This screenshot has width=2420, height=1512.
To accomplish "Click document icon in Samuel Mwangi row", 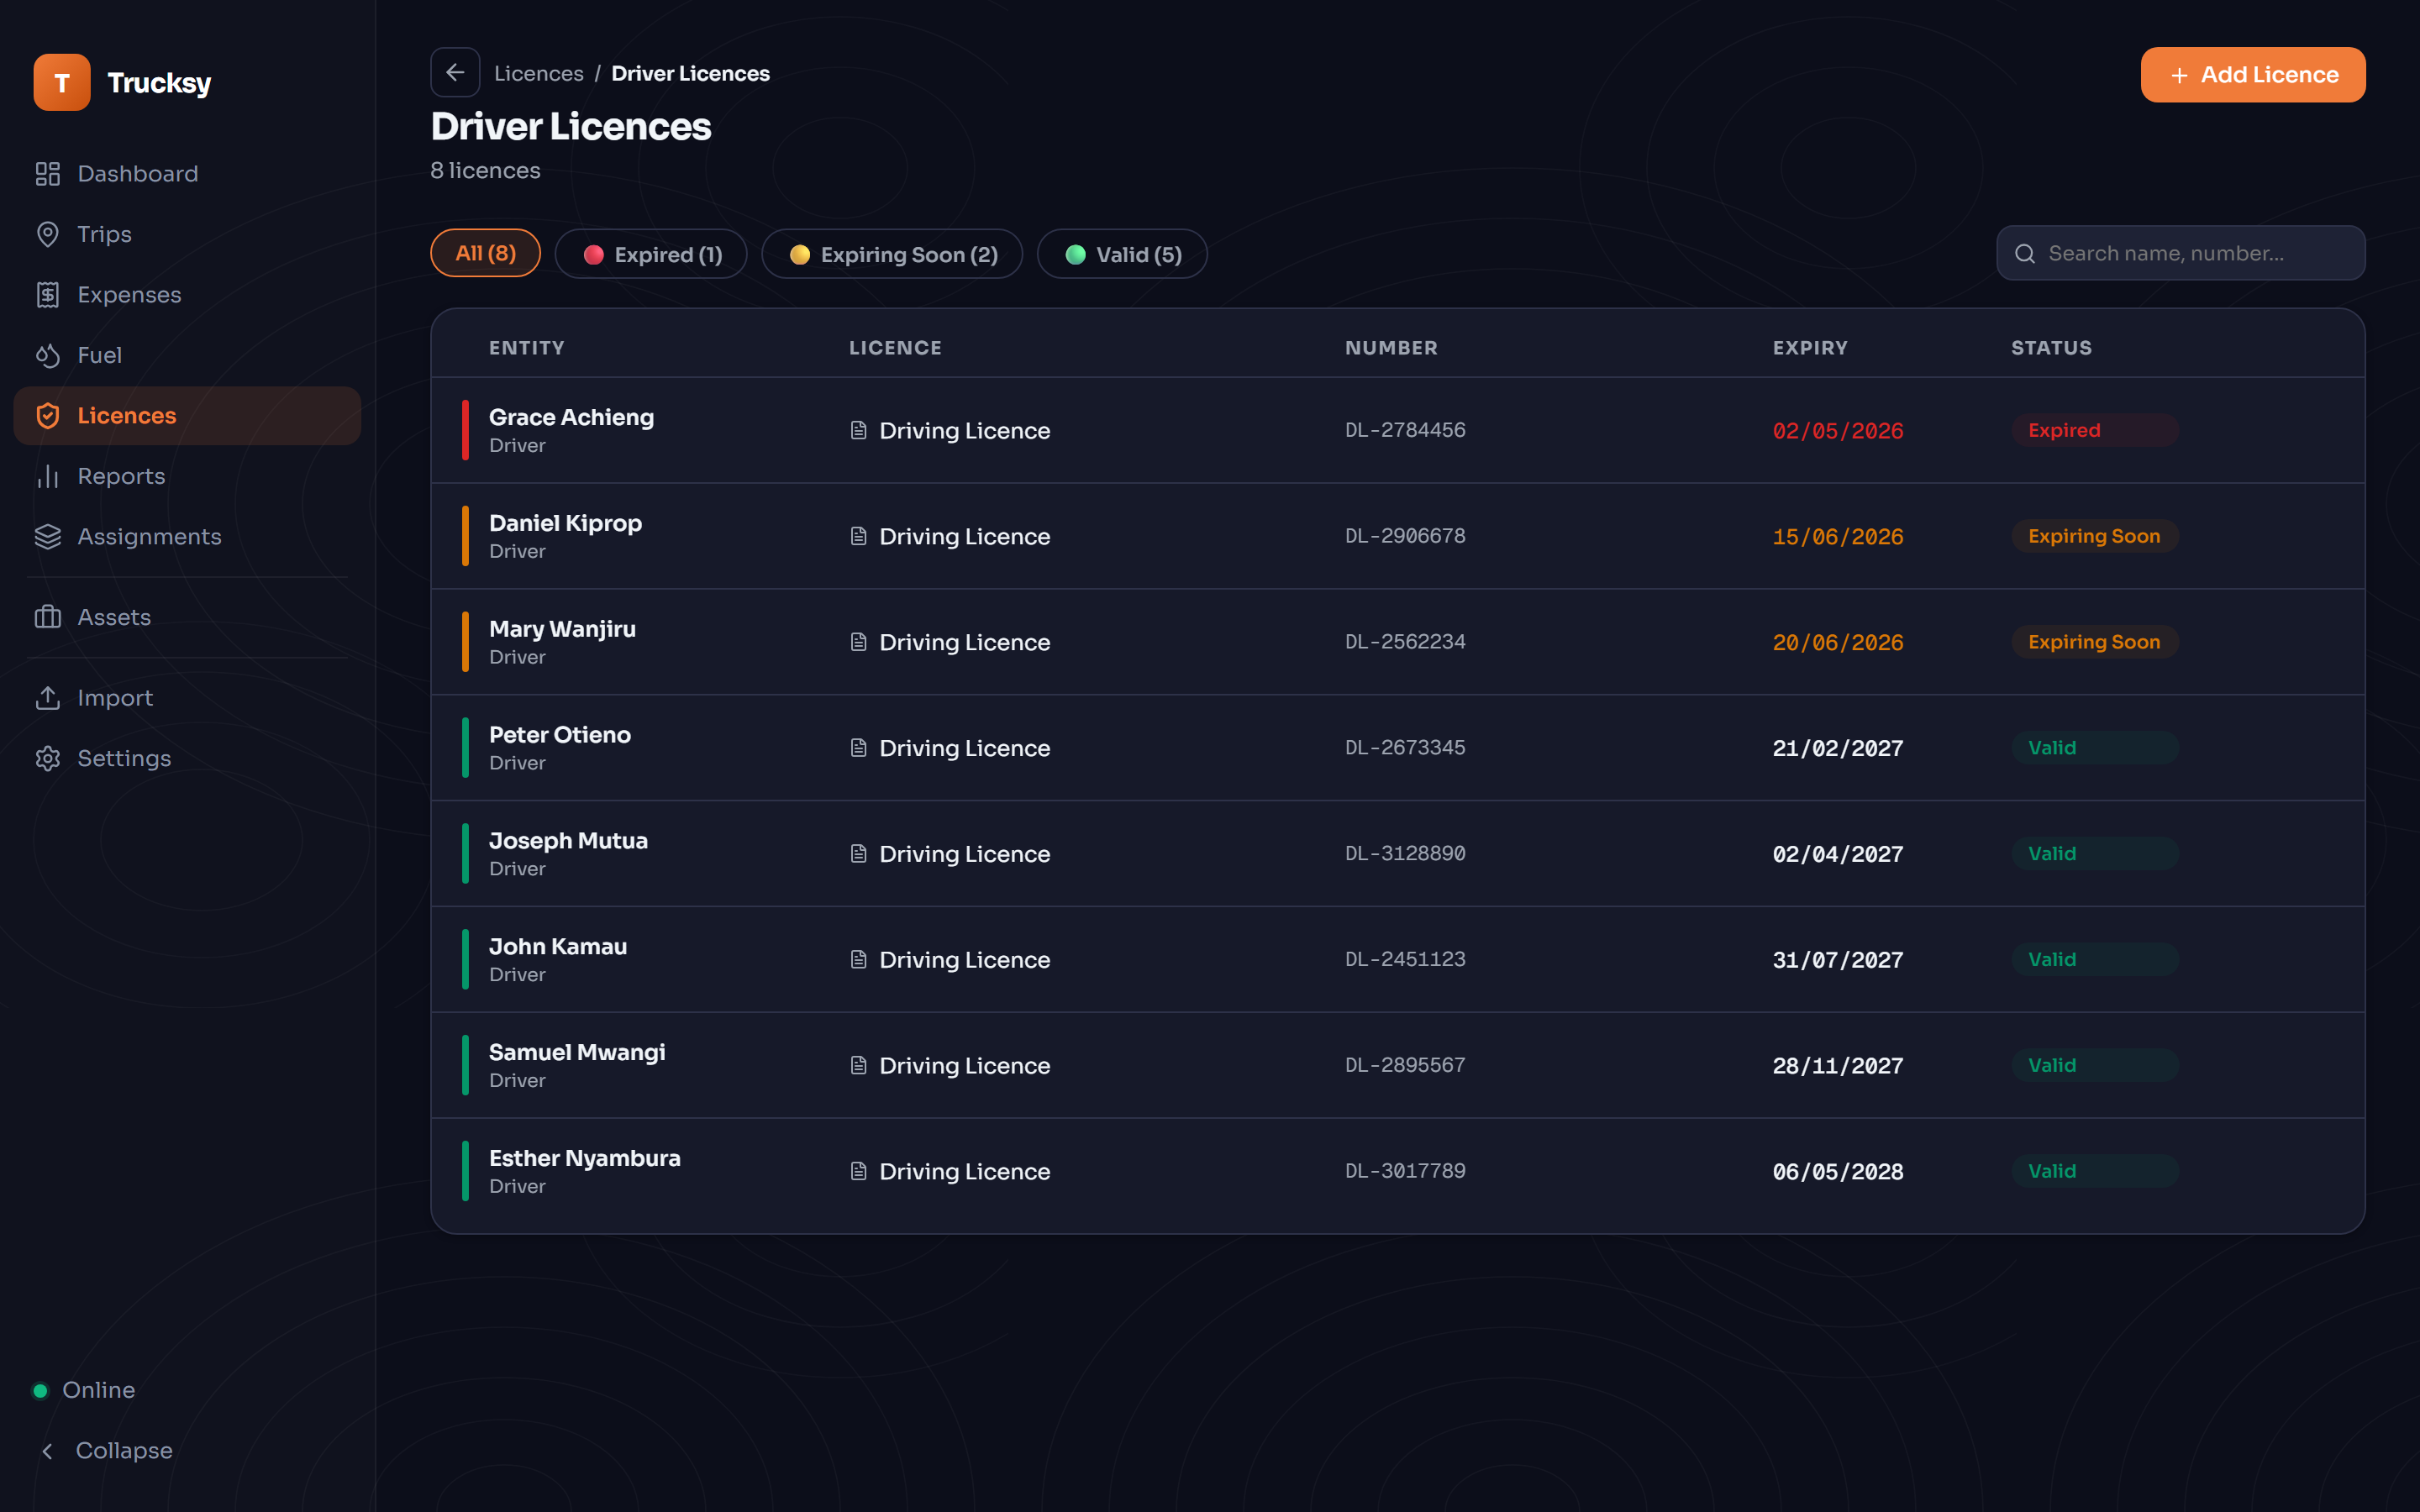I will pyautogui.click(x=858, y=1066).
